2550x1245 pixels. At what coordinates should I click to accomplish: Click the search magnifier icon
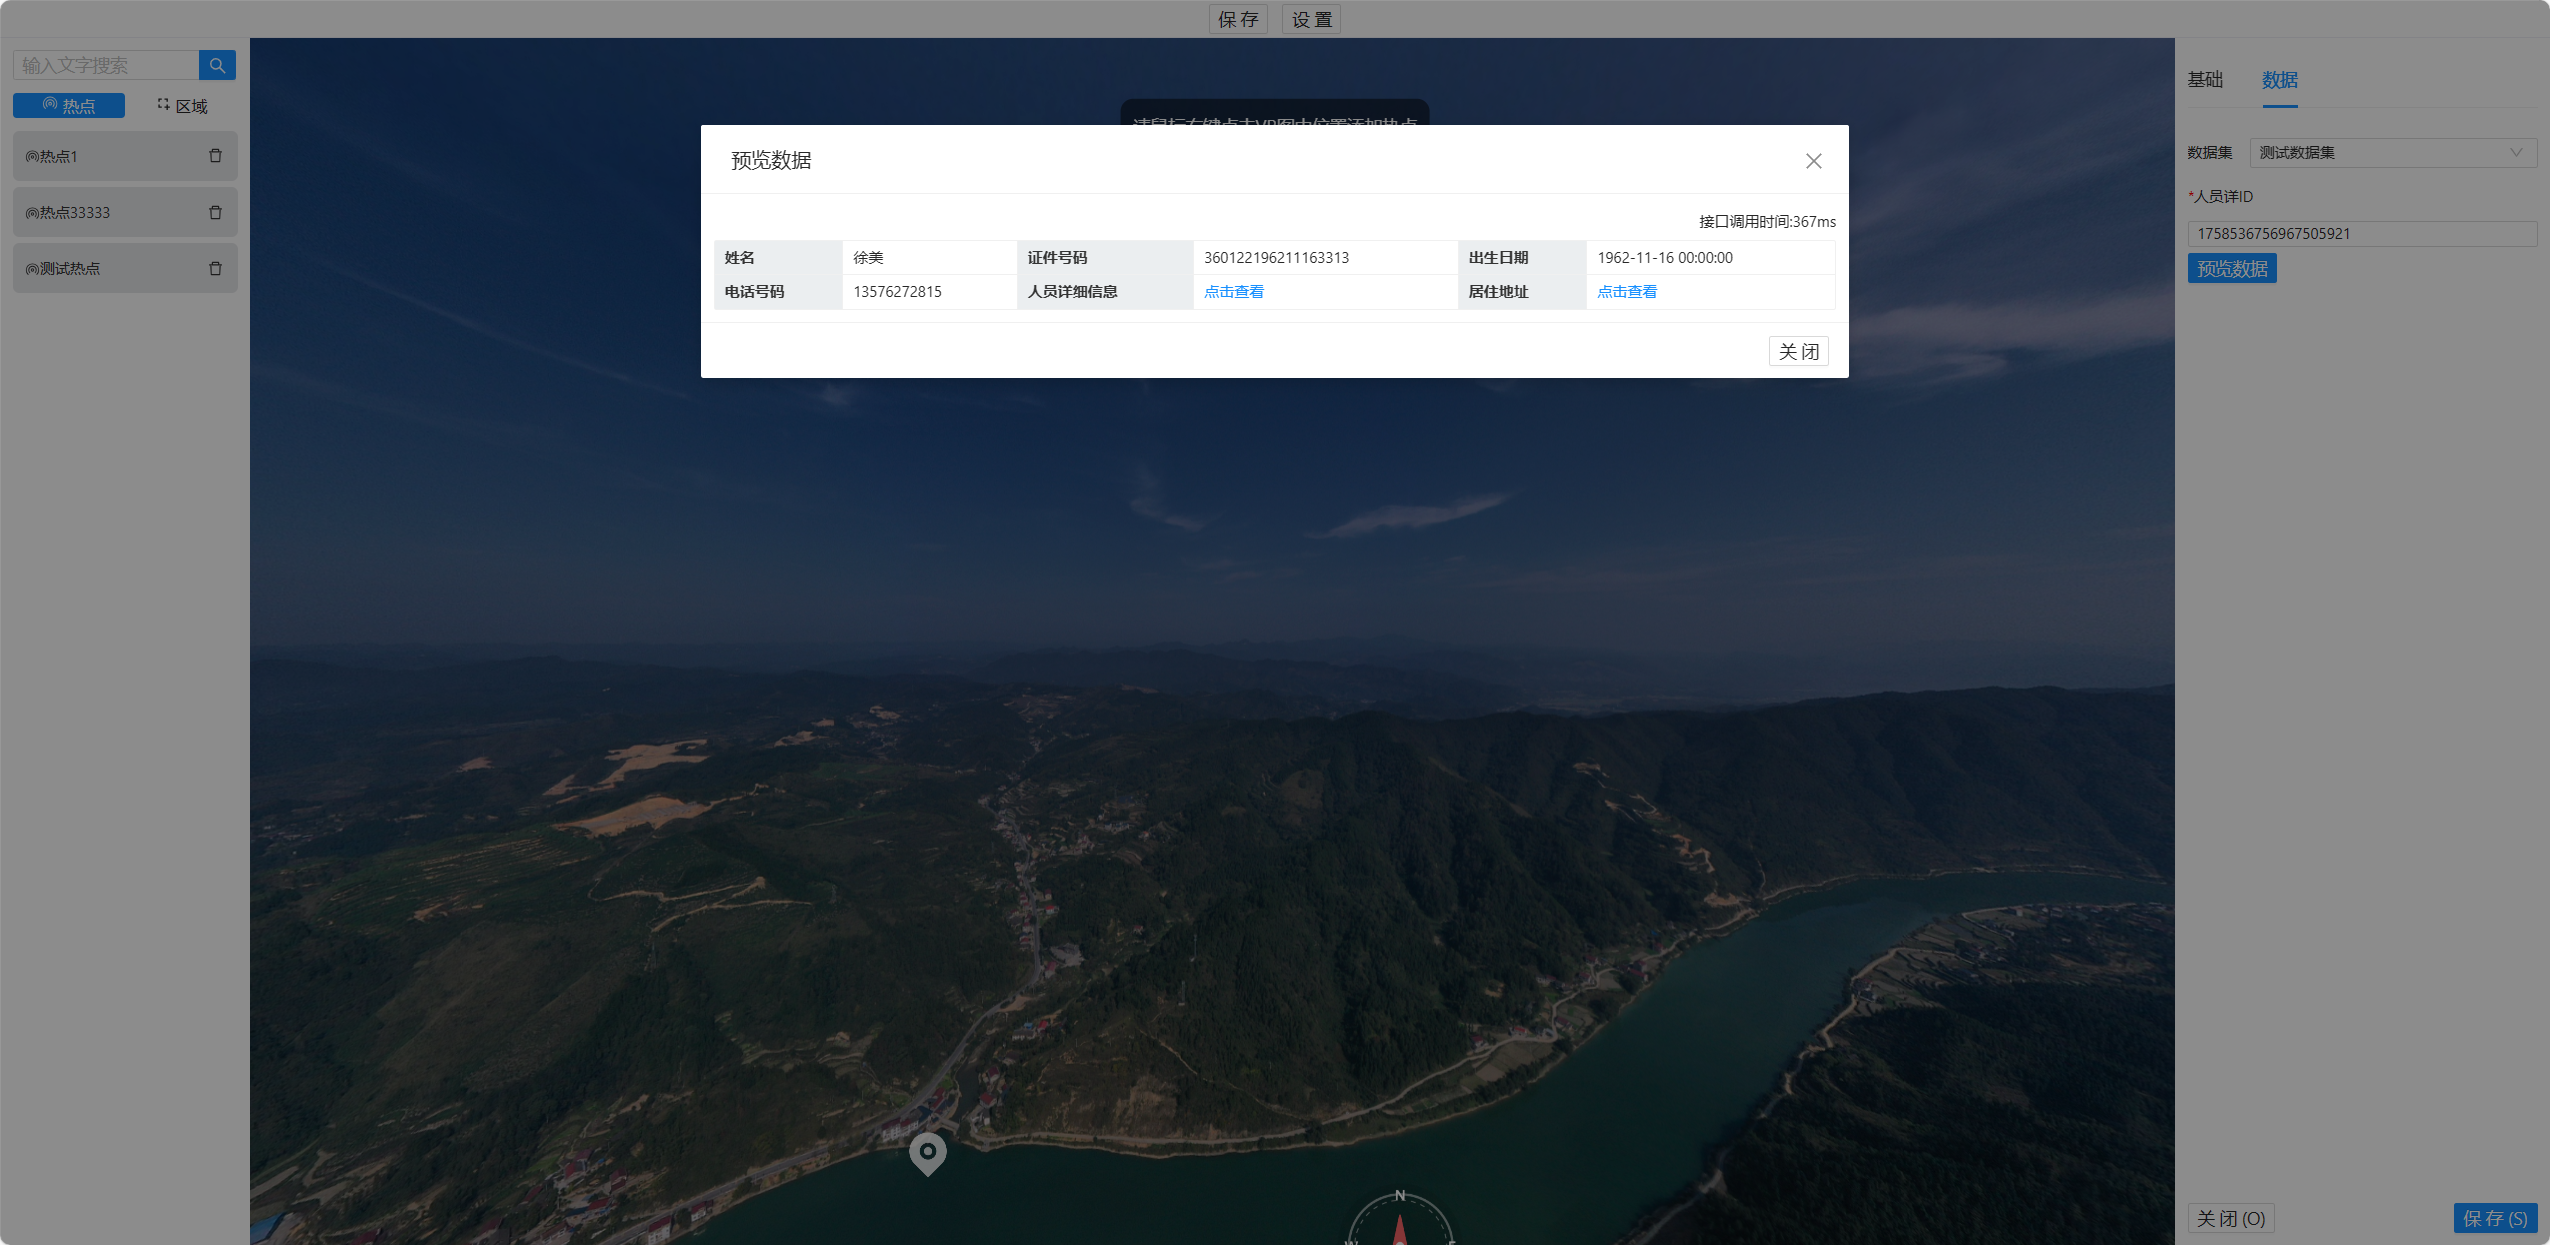(x=217, y=65)
